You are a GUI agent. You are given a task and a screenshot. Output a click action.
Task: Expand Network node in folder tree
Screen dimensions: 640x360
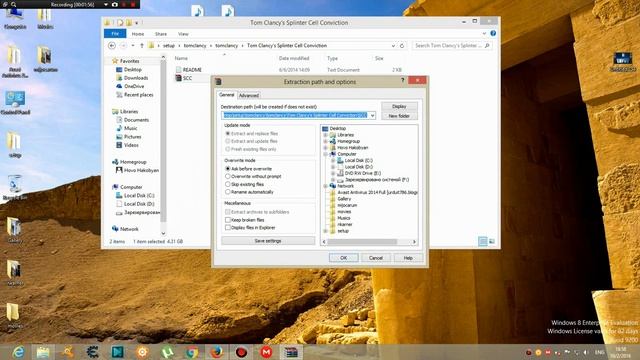click(325, 186)
